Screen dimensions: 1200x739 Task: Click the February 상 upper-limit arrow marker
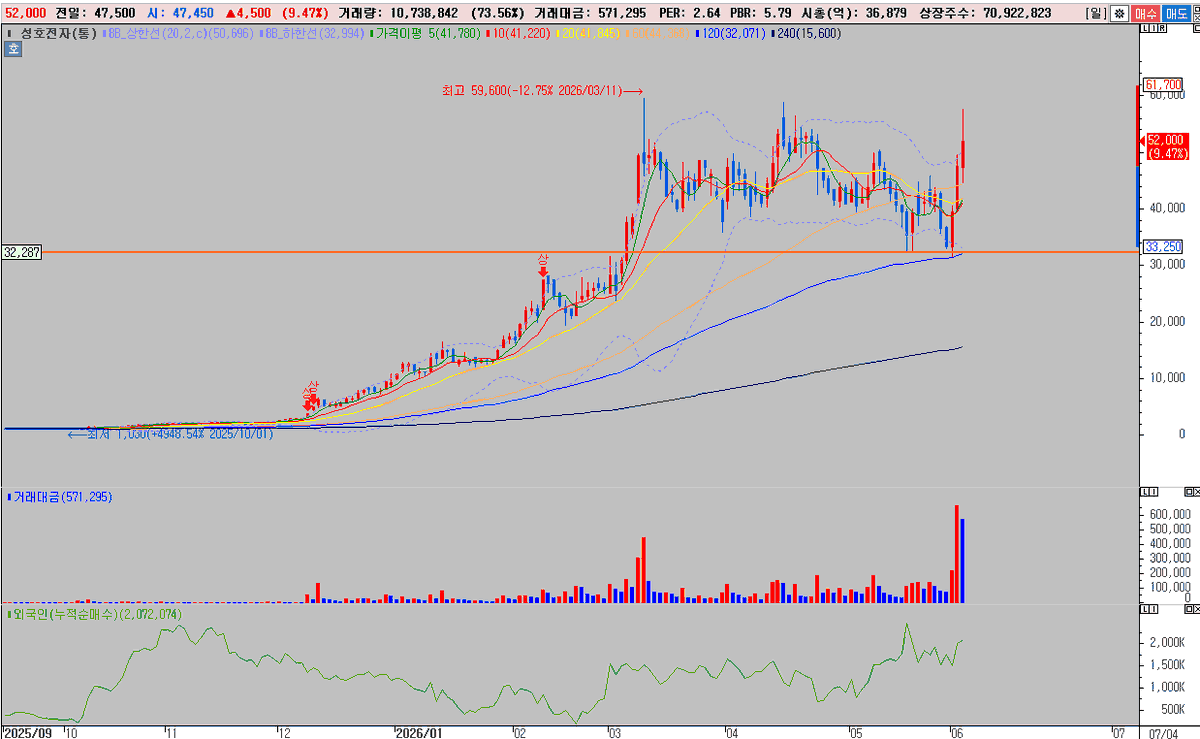[x=543, y=266]
